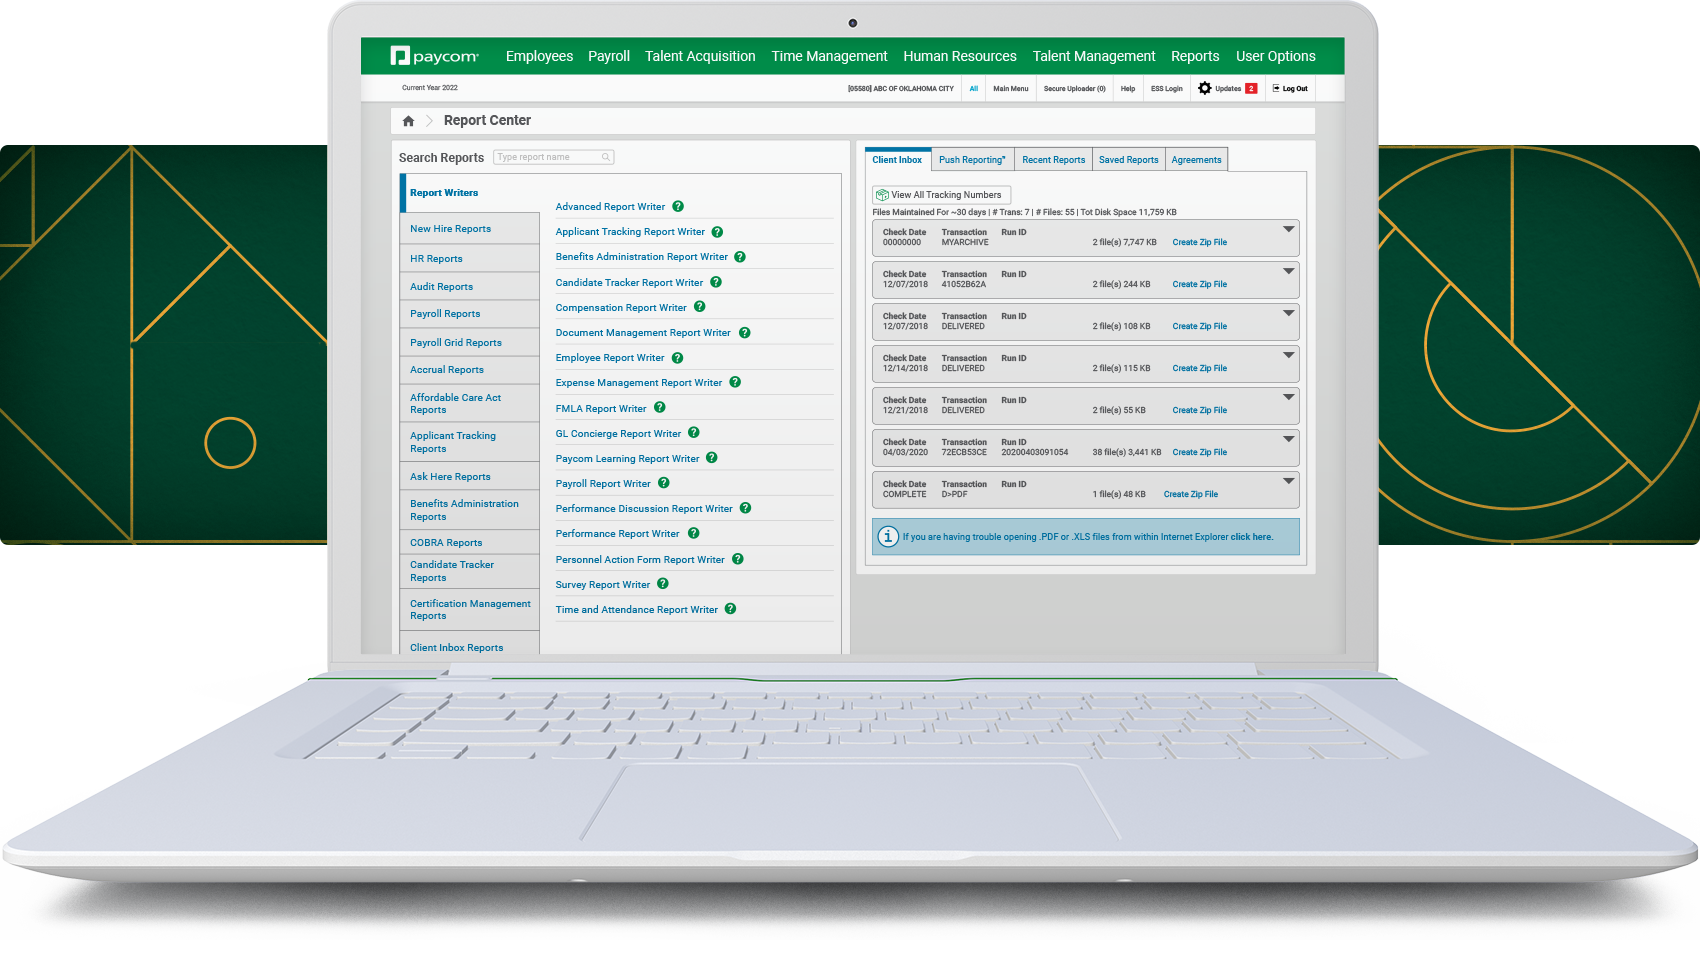Click the search magnifier icon in report search
Screen dimensions: 1700x956
pos(606,158)
